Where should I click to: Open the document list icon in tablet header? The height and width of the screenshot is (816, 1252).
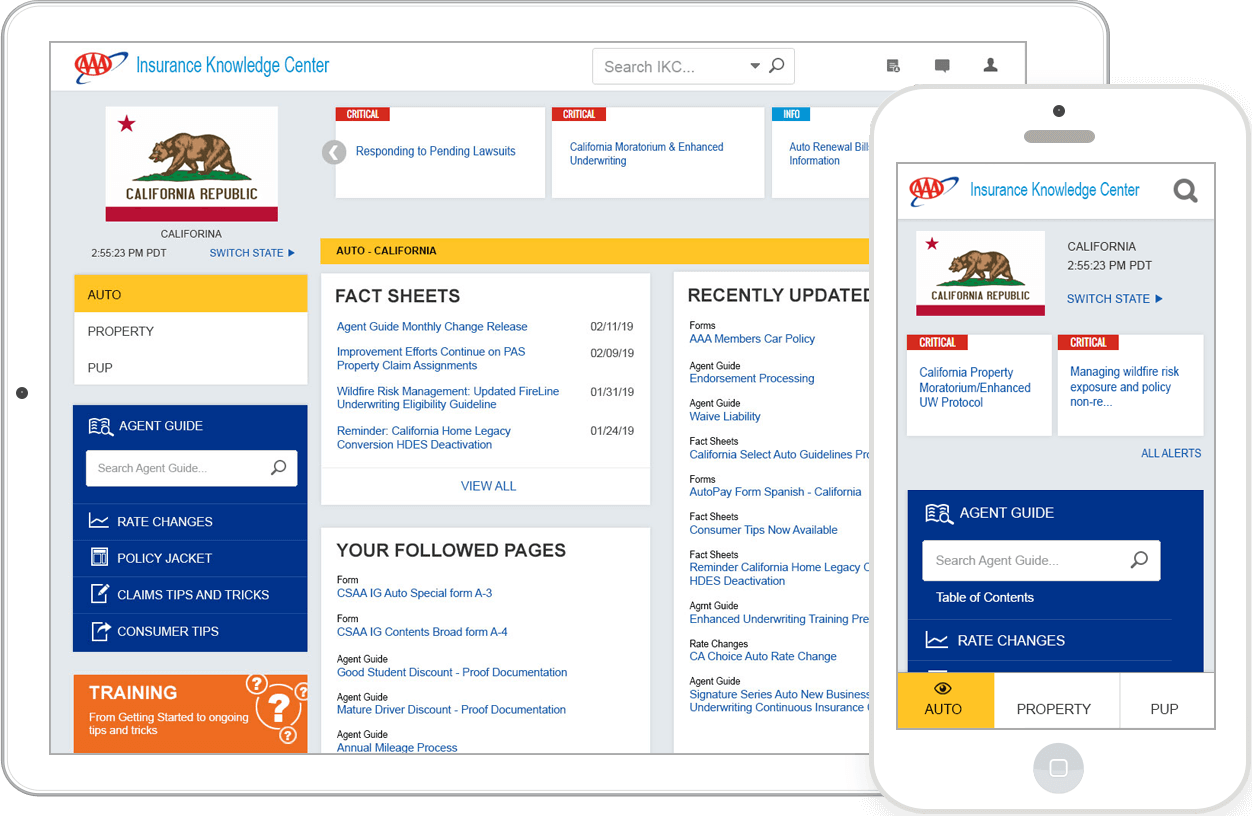893,66
